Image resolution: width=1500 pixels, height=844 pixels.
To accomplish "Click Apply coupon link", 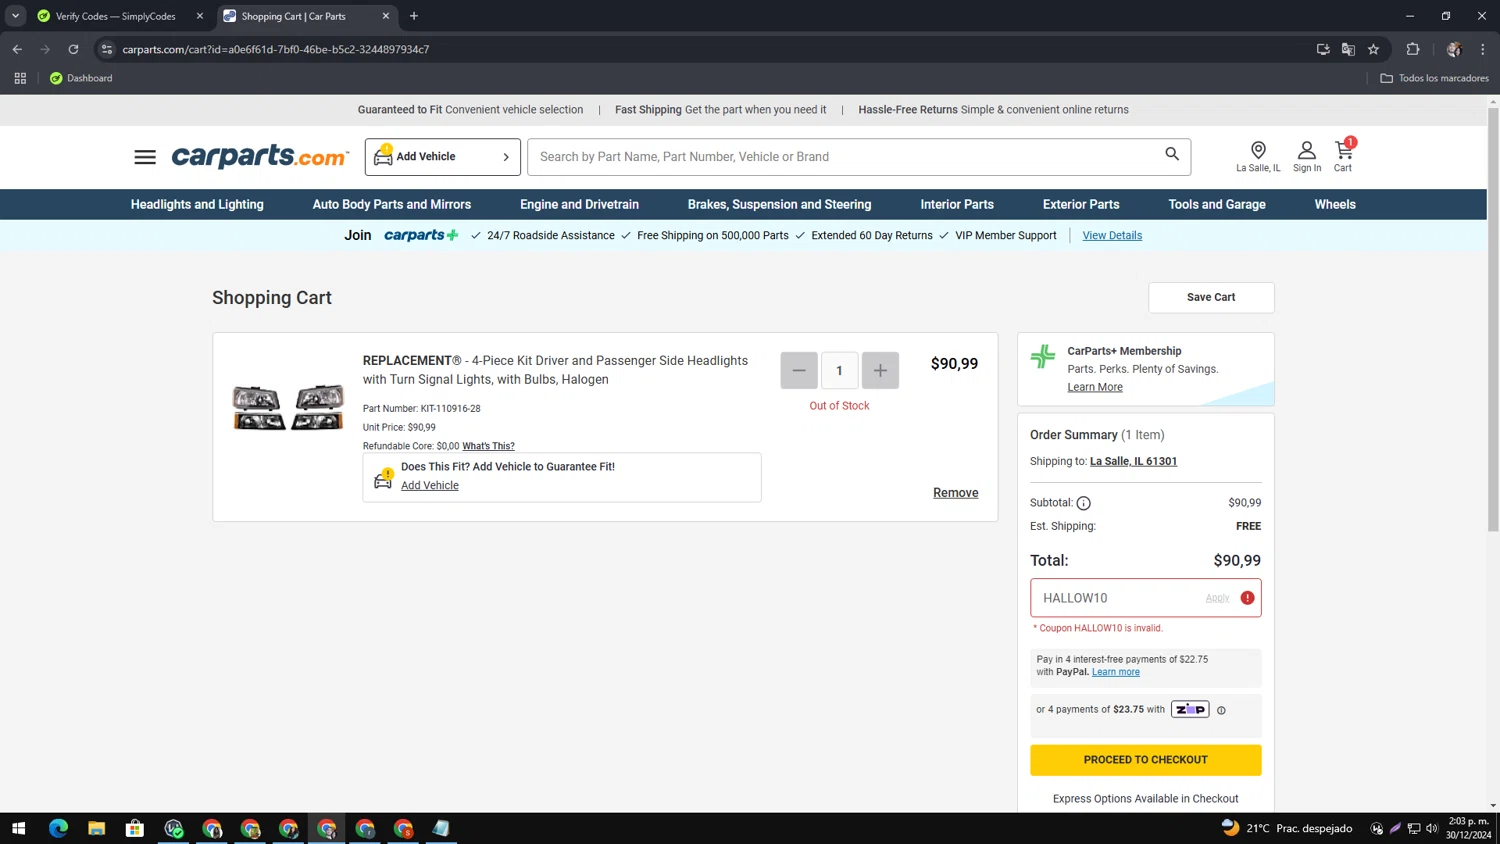I will point(1217,598).
